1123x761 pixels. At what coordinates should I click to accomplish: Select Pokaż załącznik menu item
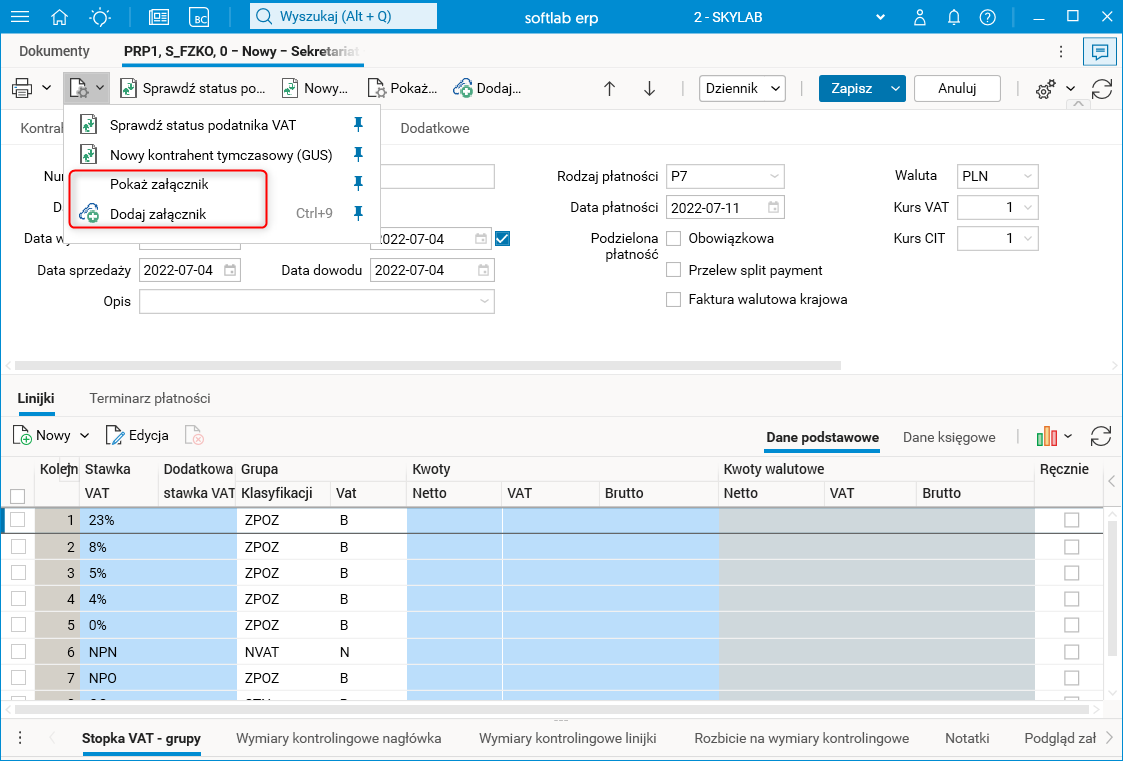[159, 184]
